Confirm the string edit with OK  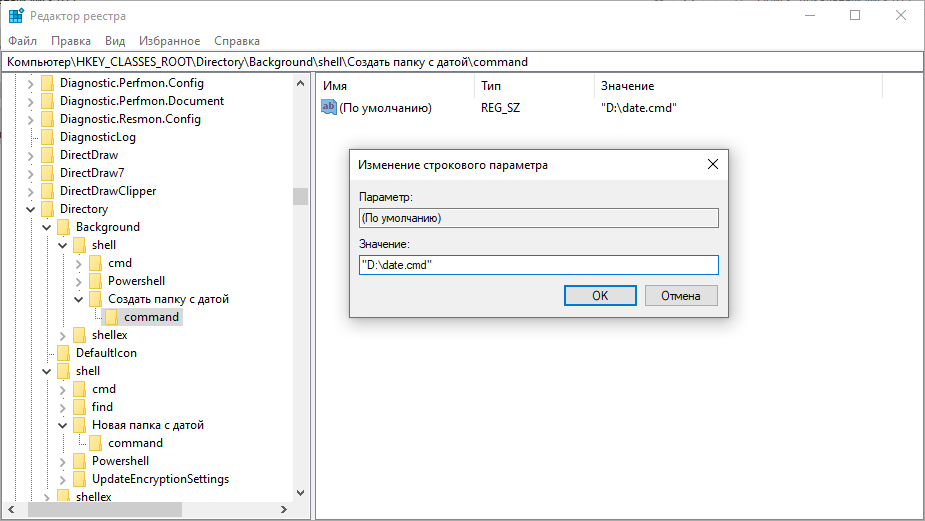pyautogui.click(x=600, y=296)
